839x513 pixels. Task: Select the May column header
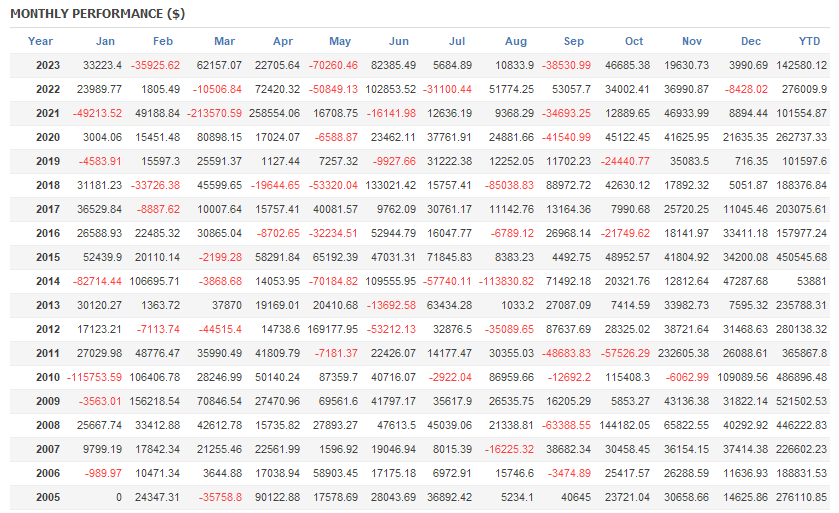coord(340,41)
